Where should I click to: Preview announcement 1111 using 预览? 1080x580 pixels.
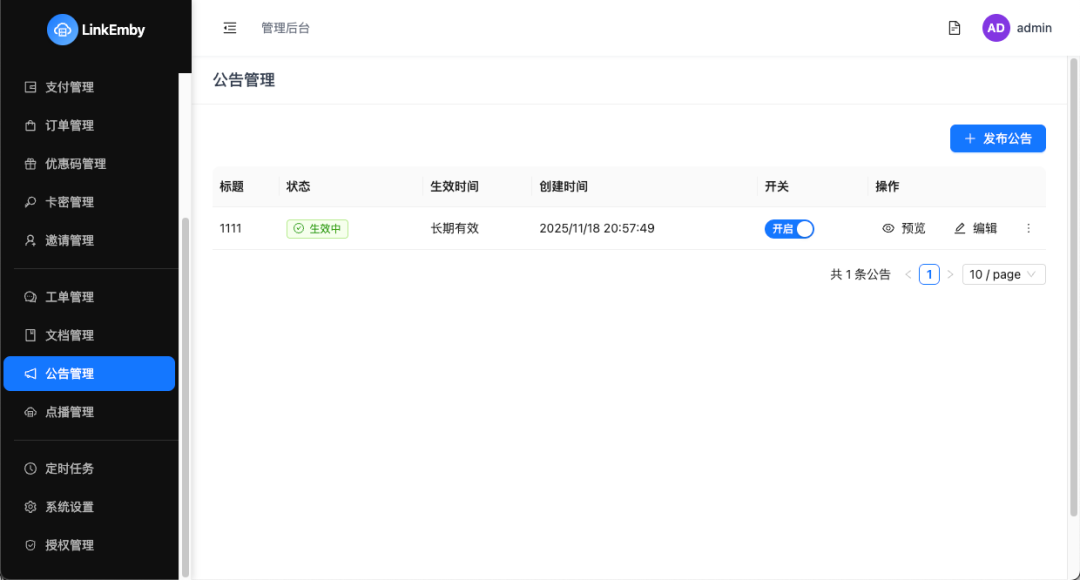pyautogui.click(x=903, y=228)
